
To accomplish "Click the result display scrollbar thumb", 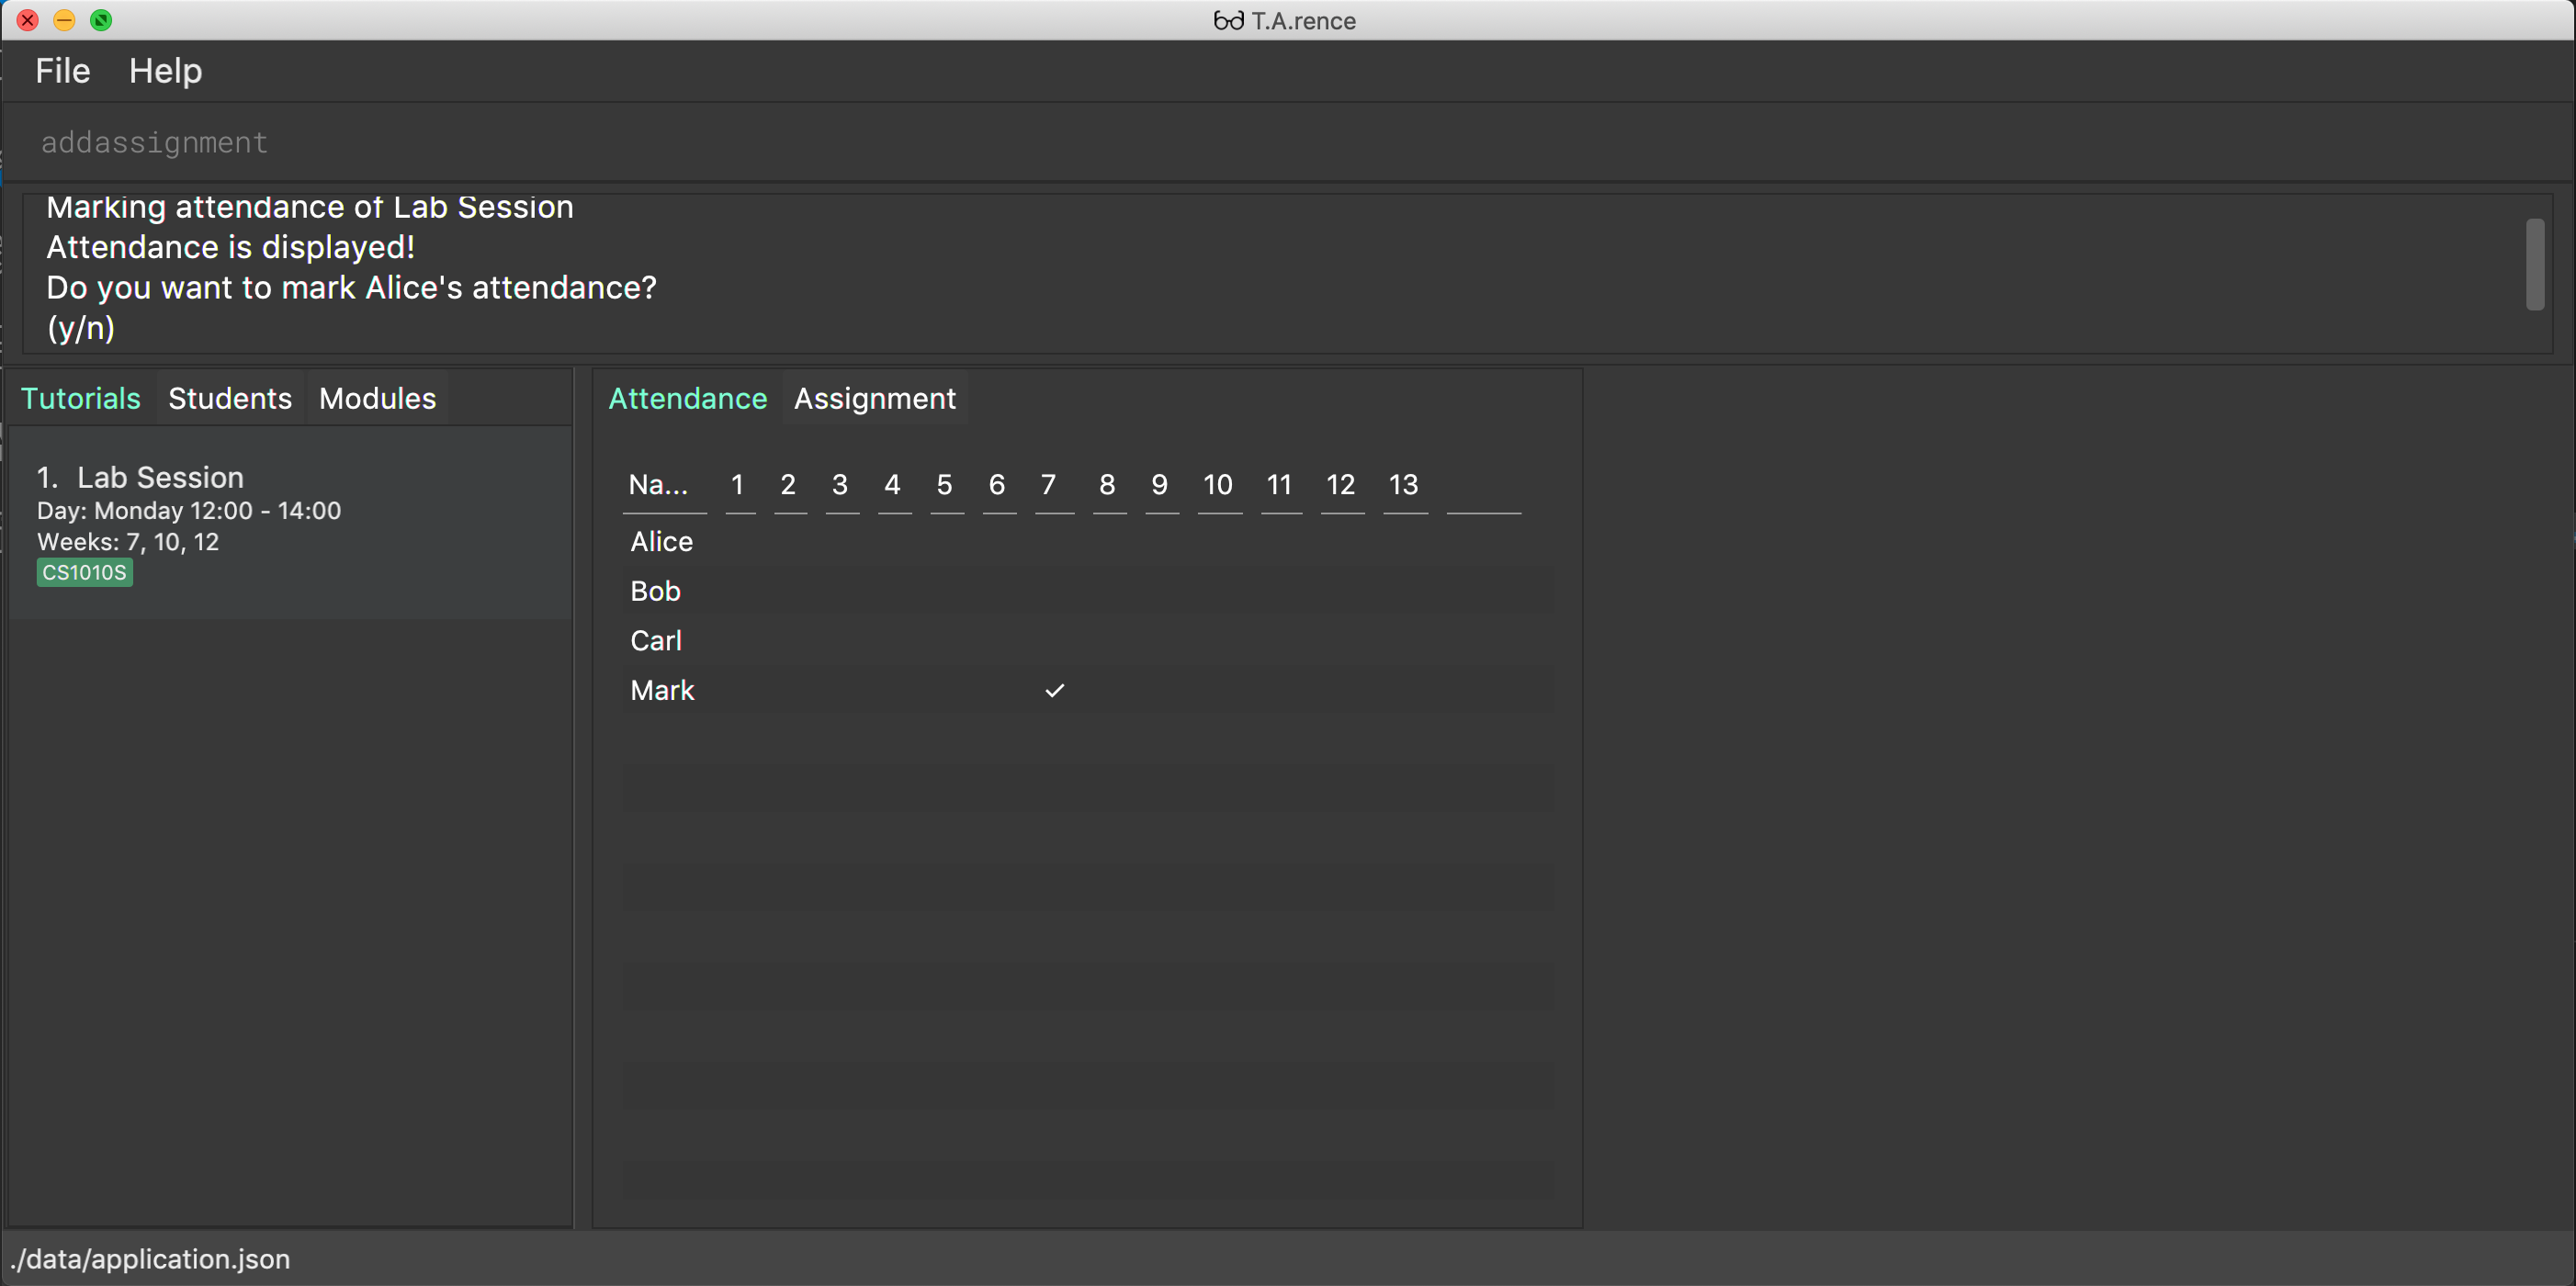I will [x=2535, y=264].
